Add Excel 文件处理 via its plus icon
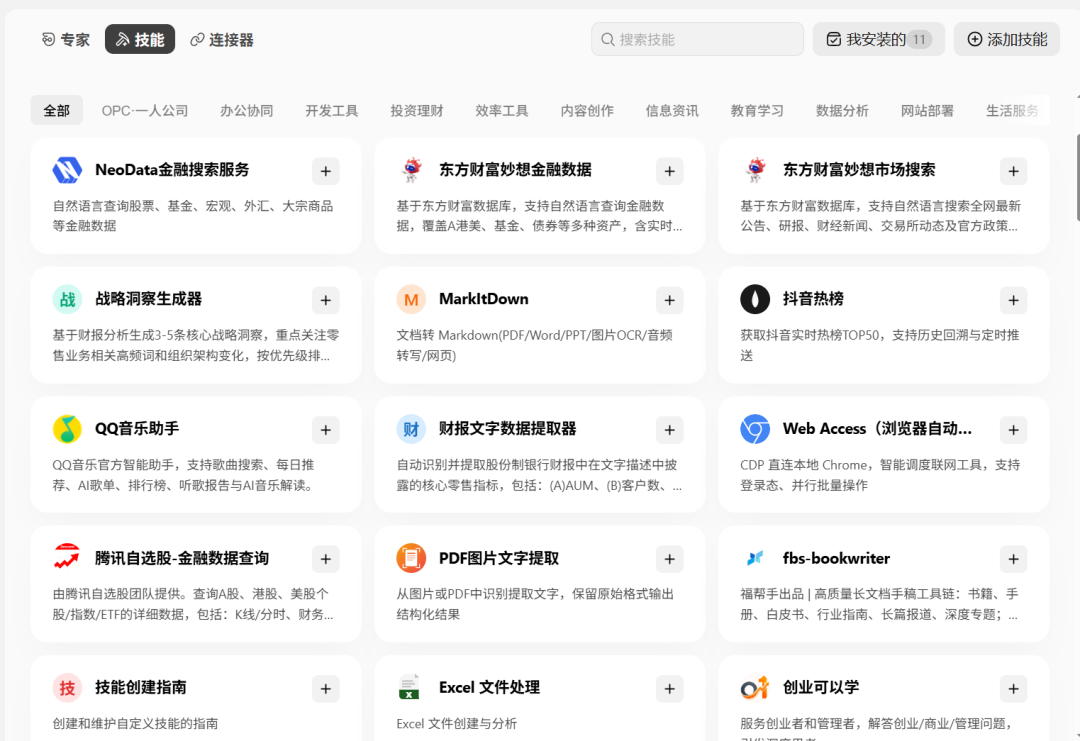Image resolution: width=1080 pixels, height=741 pixels. [x=669, y=689]
